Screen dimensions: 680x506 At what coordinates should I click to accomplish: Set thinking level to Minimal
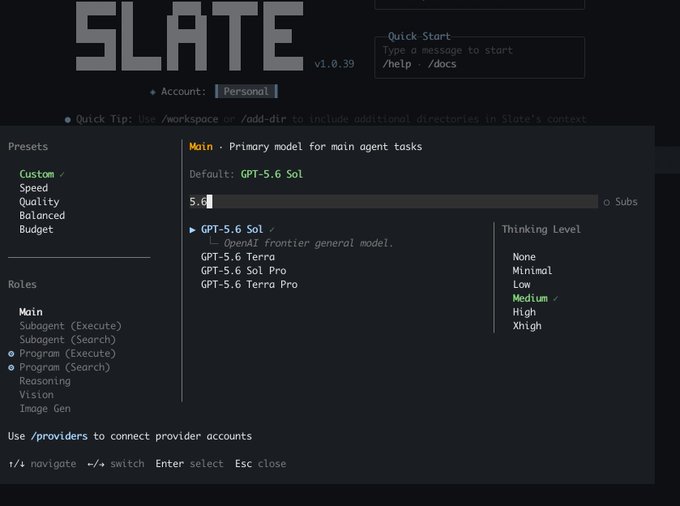[x=532, y=271]
